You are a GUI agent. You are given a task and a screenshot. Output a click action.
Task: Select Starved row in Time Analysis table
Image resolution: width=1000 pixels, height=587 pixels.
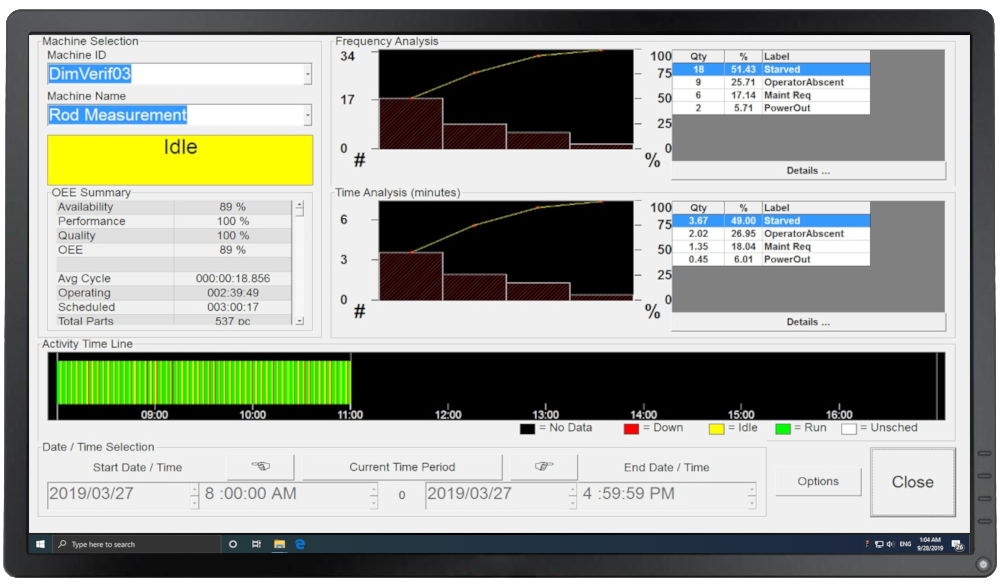[771, 221]
